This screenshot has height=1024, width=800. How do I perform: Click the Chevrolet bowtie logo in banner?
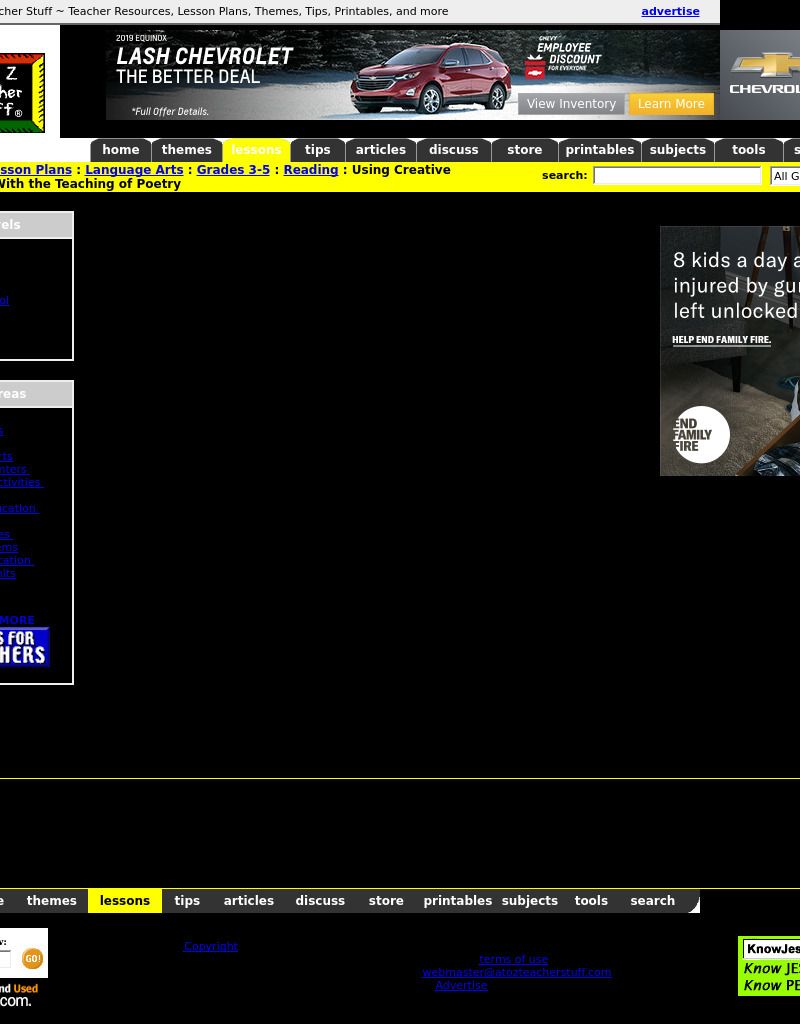pos(765,66)
